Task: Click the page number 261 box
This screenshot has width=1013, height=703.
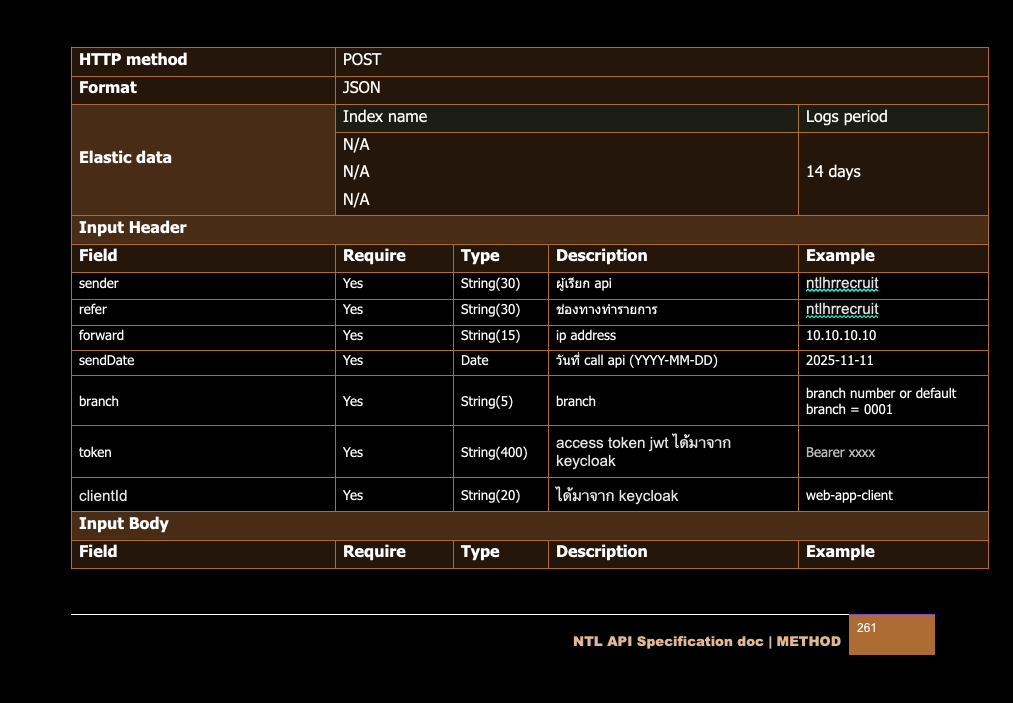Action: (891, 635)
